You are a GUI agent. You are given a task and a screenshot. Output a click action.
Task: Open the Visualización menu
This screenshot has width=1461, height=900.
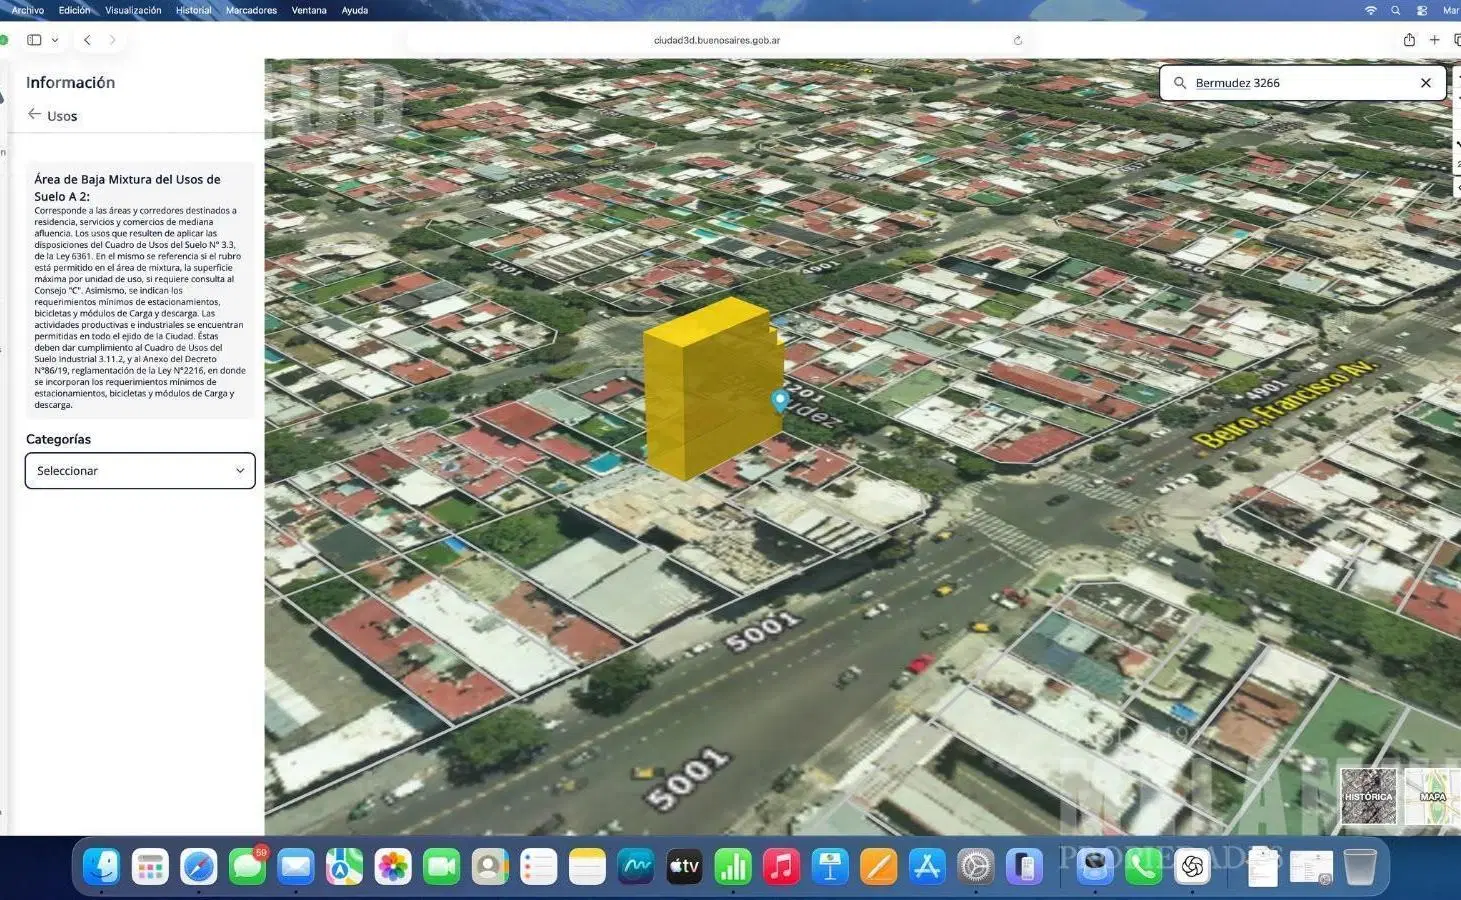(x=133, y=10)
